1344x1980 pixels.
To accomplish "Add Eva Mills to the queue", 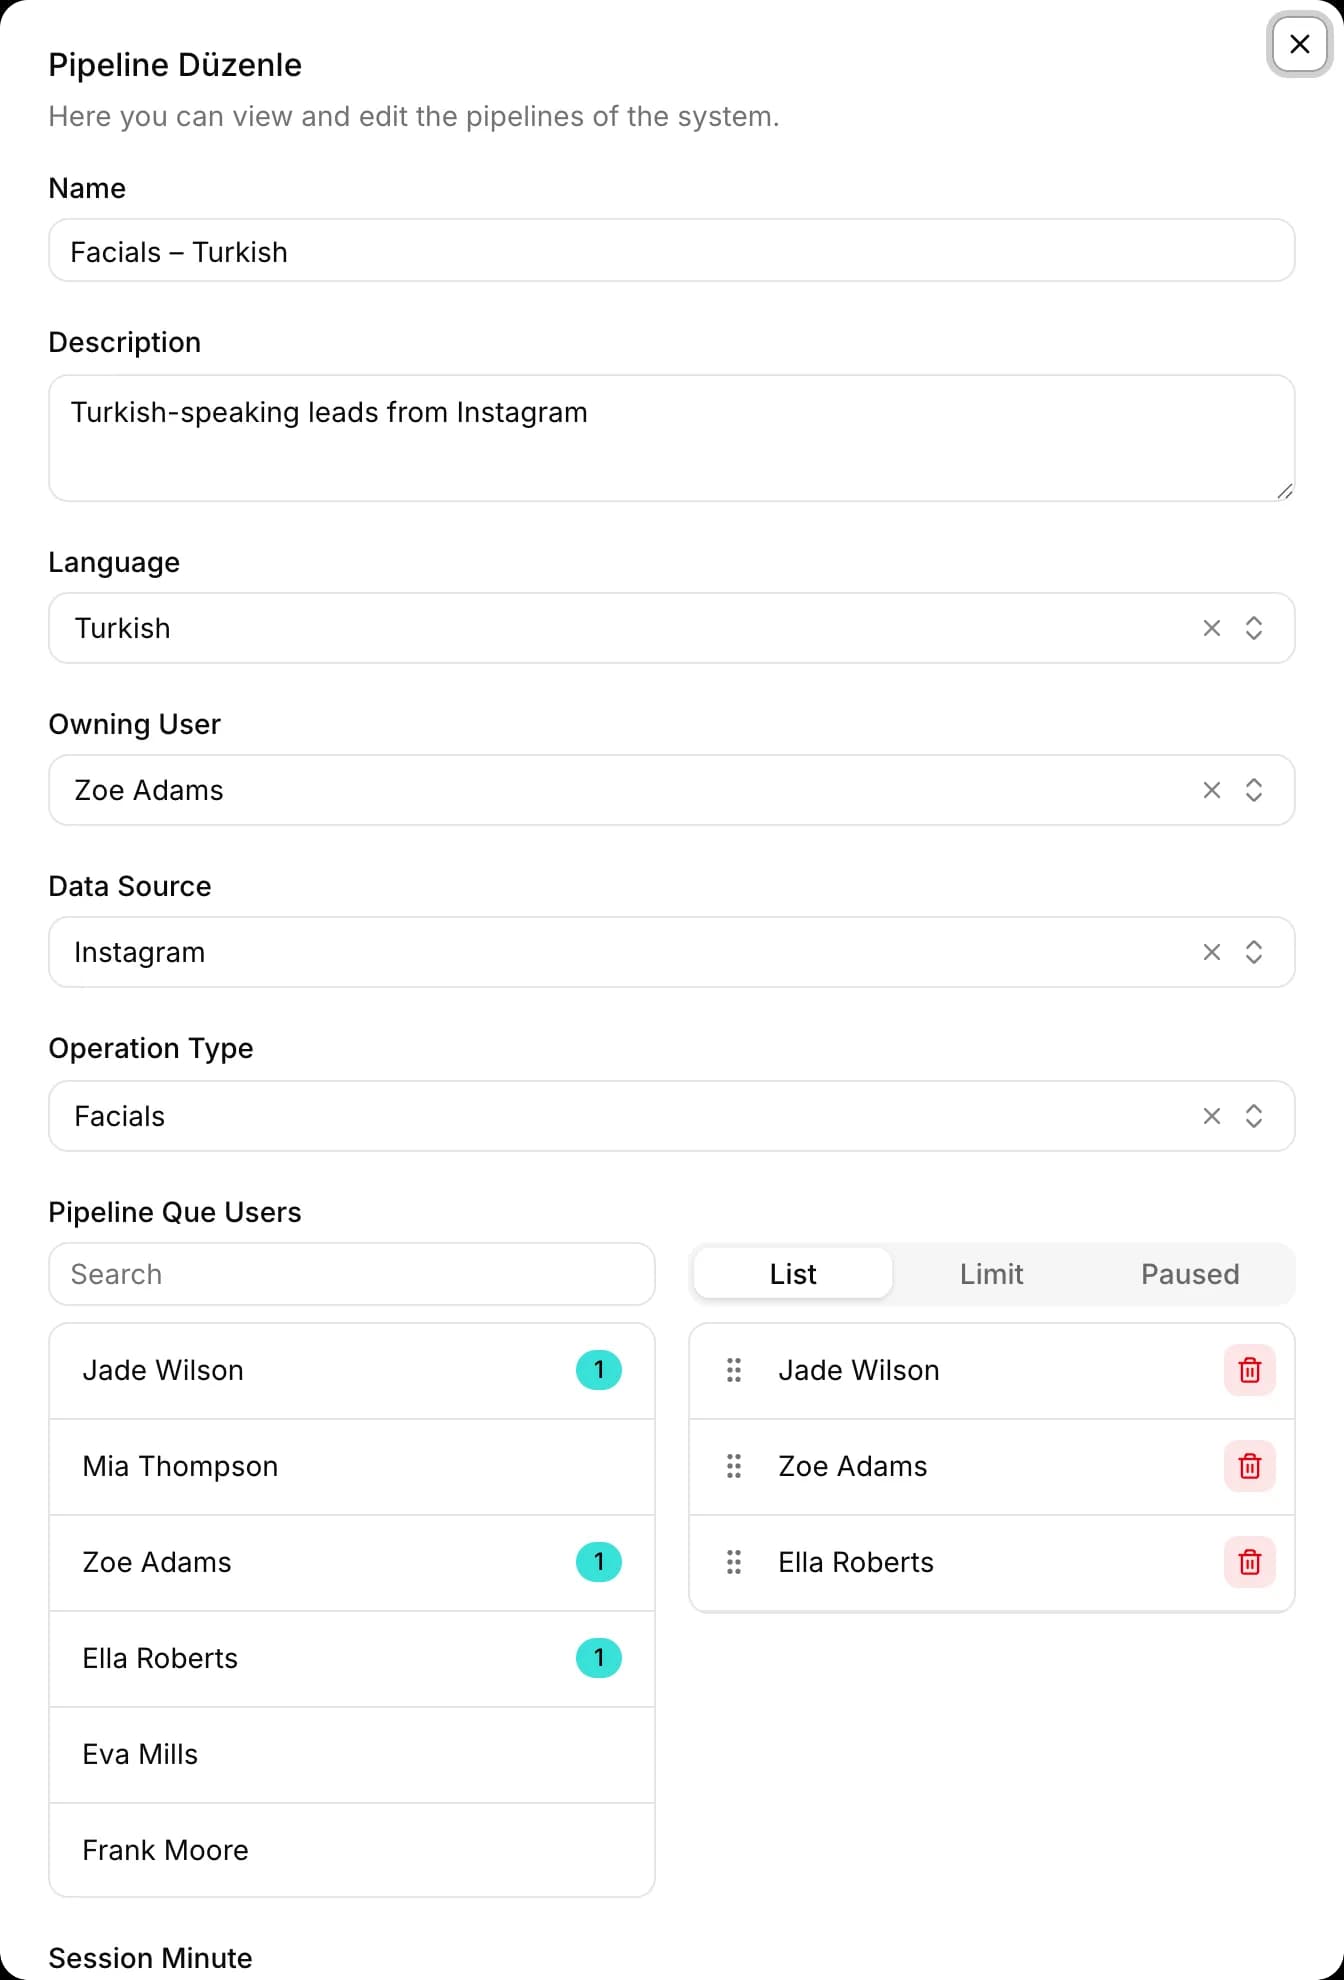I will point(352,1755).
